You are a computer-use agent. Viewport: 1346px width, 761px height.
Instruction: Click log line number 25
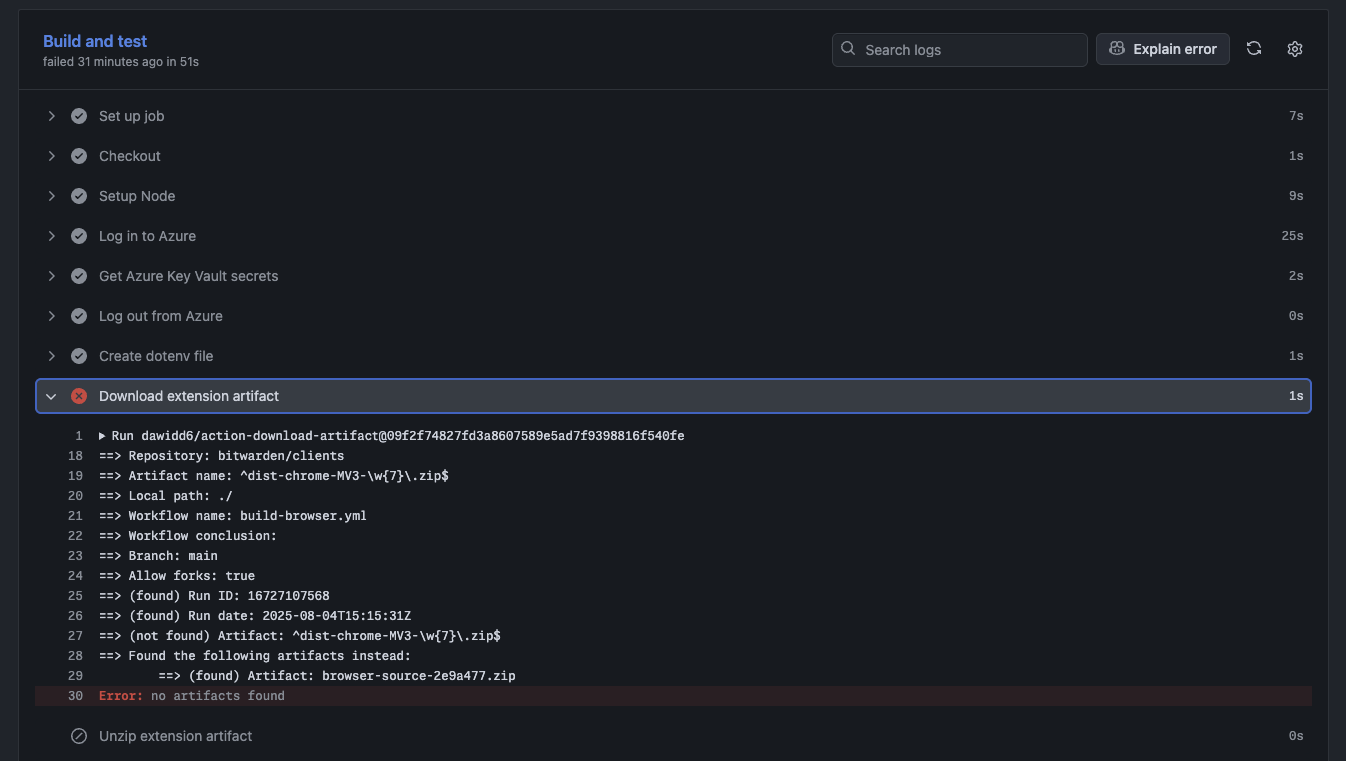click(76, 596)
